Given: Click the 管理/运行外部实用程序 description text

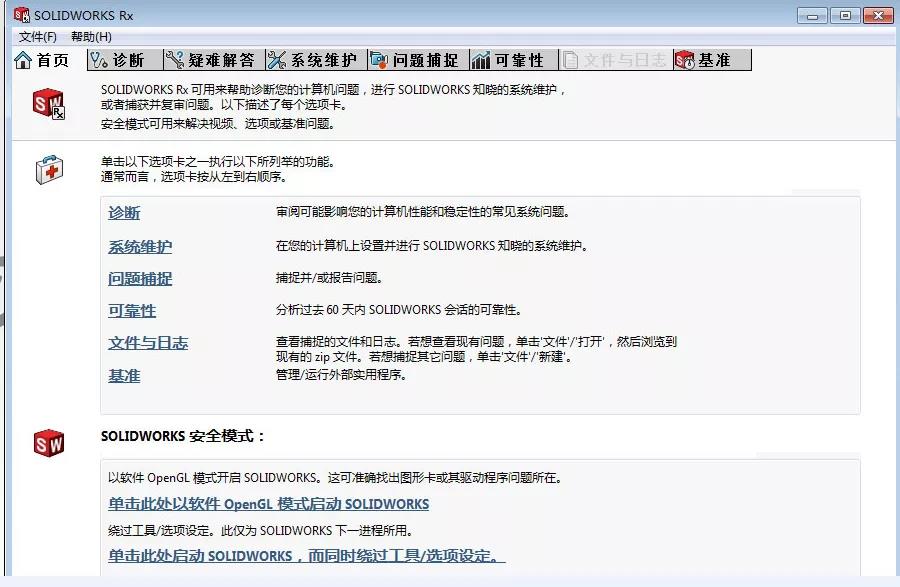Looking at the screenshot, I should (341, 375).
